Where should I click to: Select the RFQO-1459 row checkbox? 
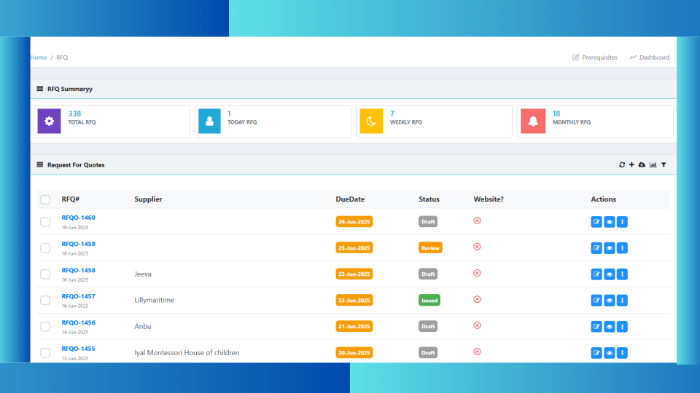pyautogui.click(x=45, y=248)
